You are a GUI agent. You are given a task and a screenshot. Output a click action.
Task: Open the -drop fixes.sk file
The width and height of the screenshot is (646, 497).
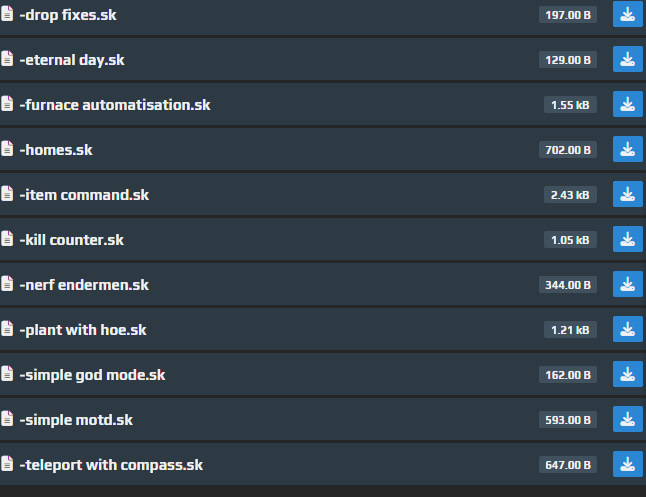pyautogui.click(x=68, y=15)
